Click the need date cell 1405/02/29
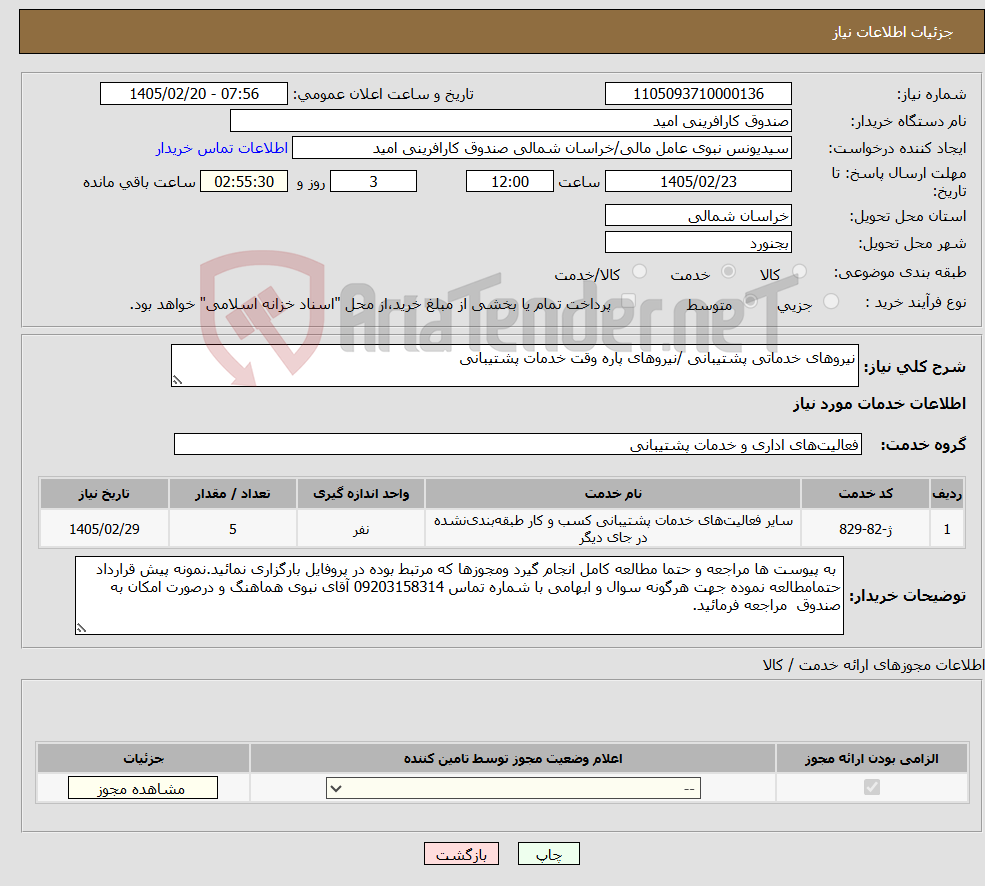Image resolution: width=985 pixels, height=886 pixels. [x=104, y=529]
